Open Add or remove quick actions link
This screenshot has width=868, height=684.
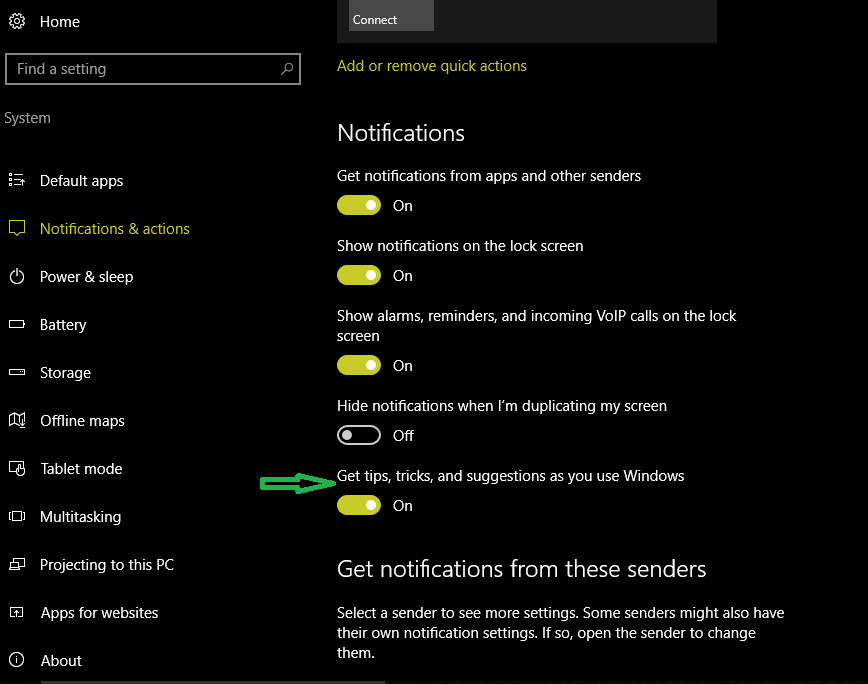coord(432,66)
